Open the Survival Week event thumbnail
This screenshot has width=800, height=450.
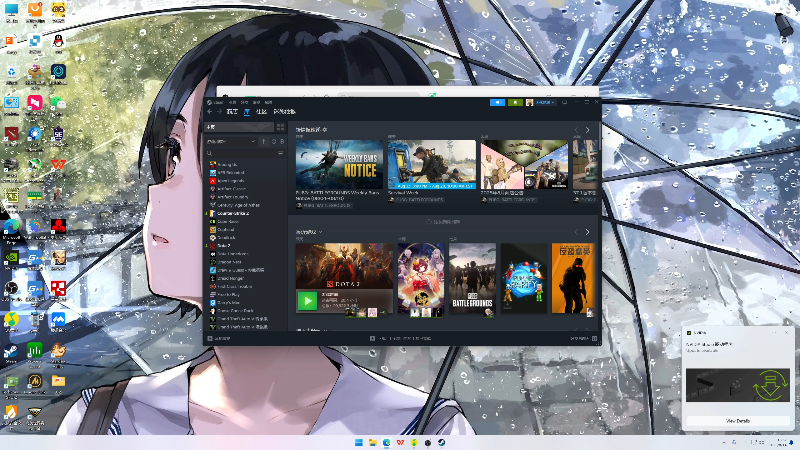point(432,164)
